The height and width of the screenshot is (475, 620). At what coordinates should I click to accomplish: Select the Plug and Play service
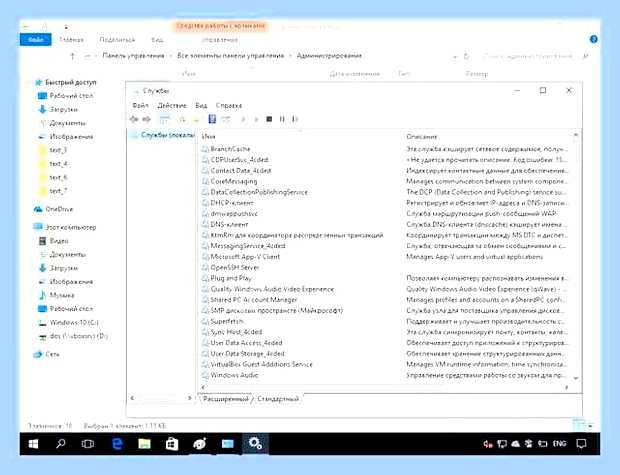pos(231,278)
